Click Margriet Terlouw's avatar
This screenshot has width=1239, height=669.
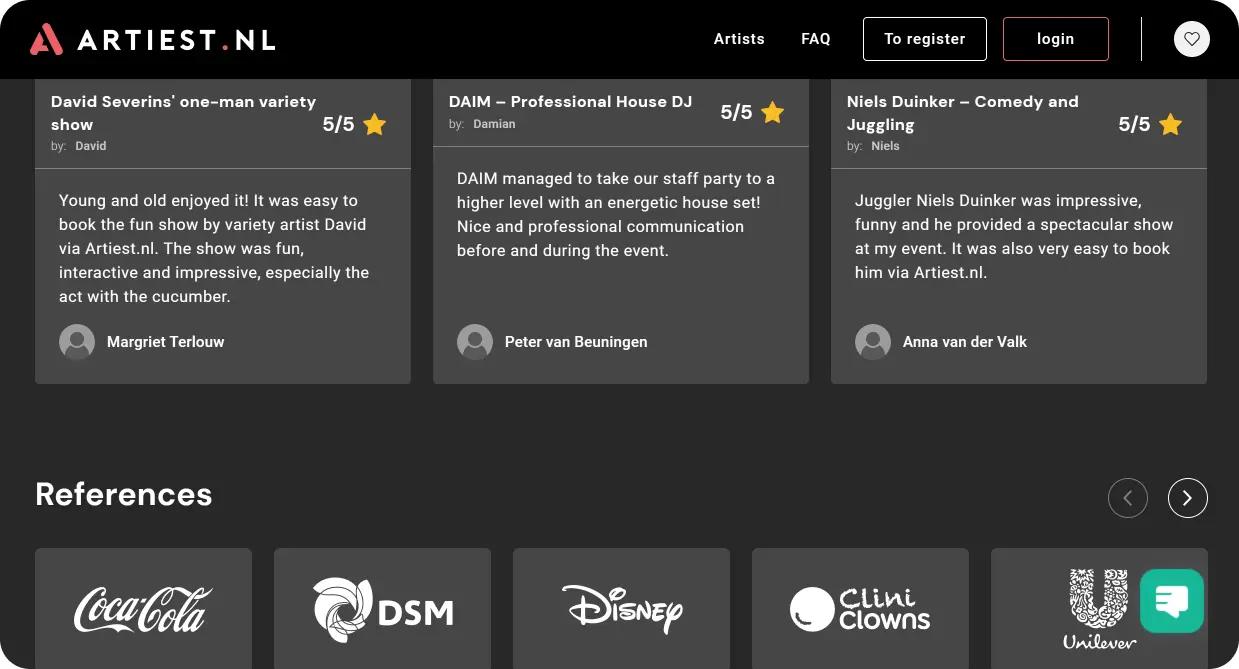(77, 342)
